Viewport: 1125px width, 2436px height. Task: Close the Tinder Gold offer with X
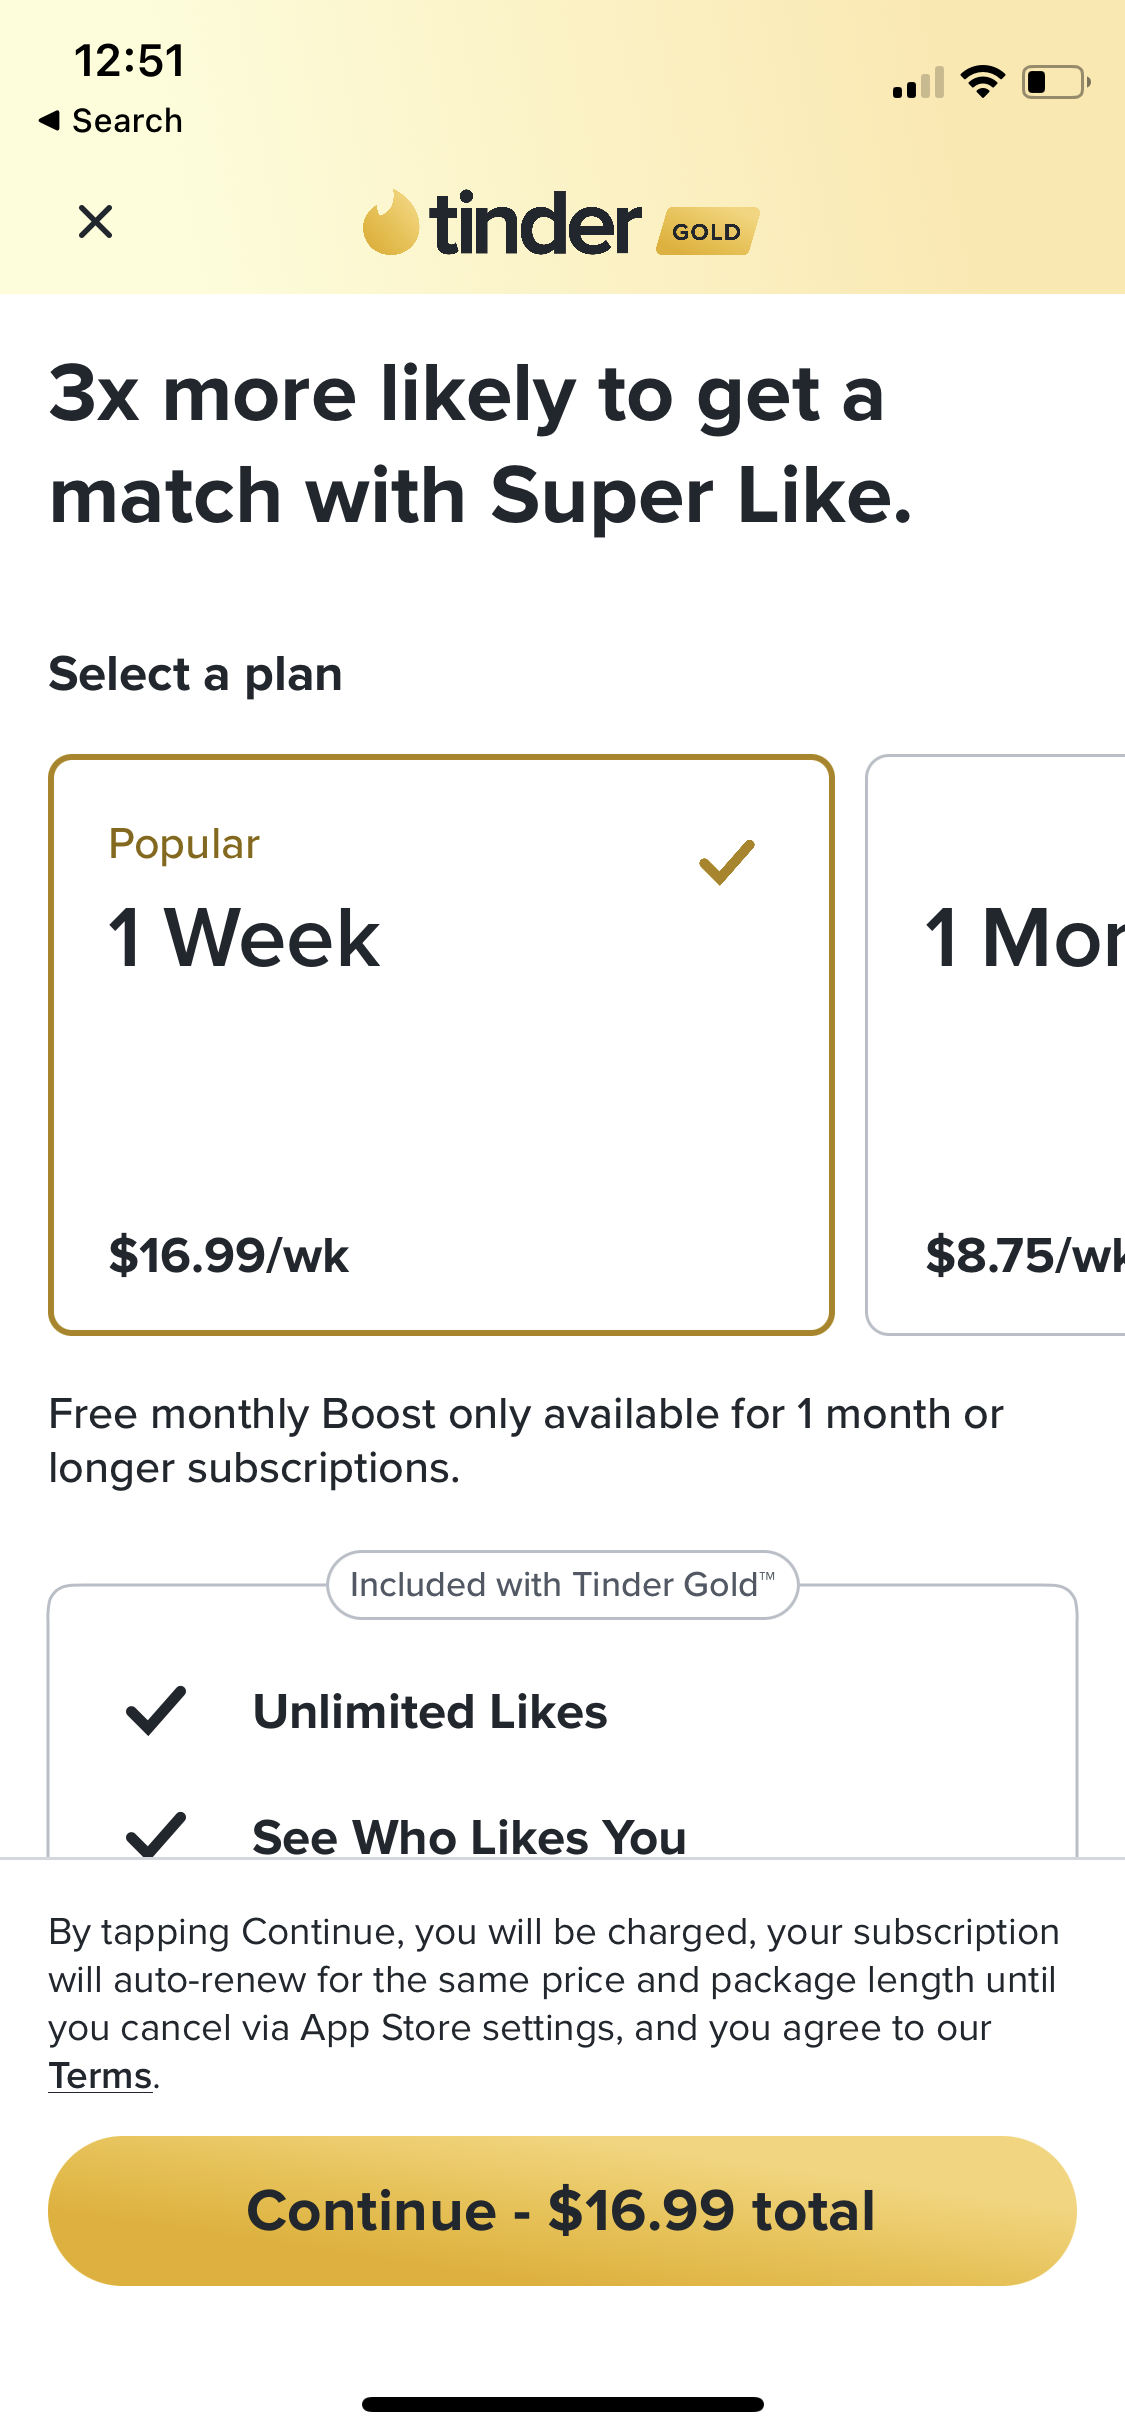coord(95,222)
